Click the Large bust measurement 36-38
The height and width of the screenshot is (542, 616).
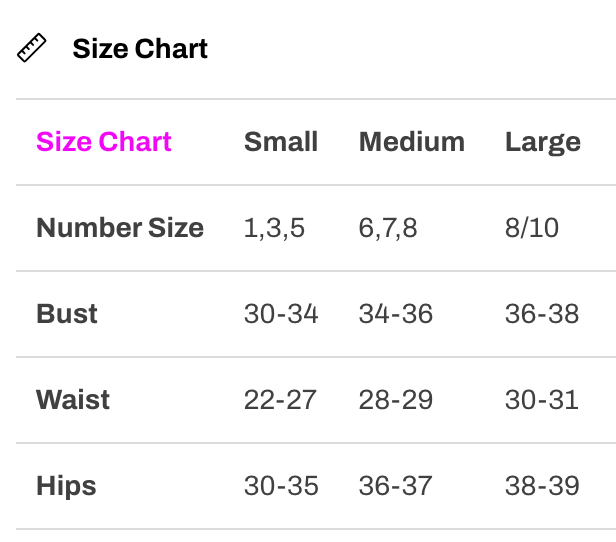[x=542, y=314]
